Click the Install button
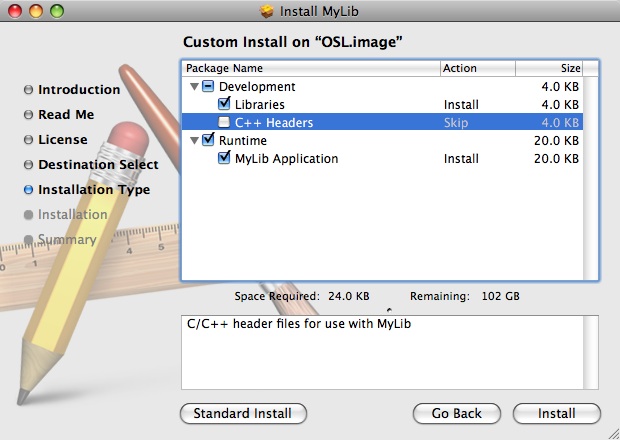Viewport: 620px width, 440px height. (556, 414)
